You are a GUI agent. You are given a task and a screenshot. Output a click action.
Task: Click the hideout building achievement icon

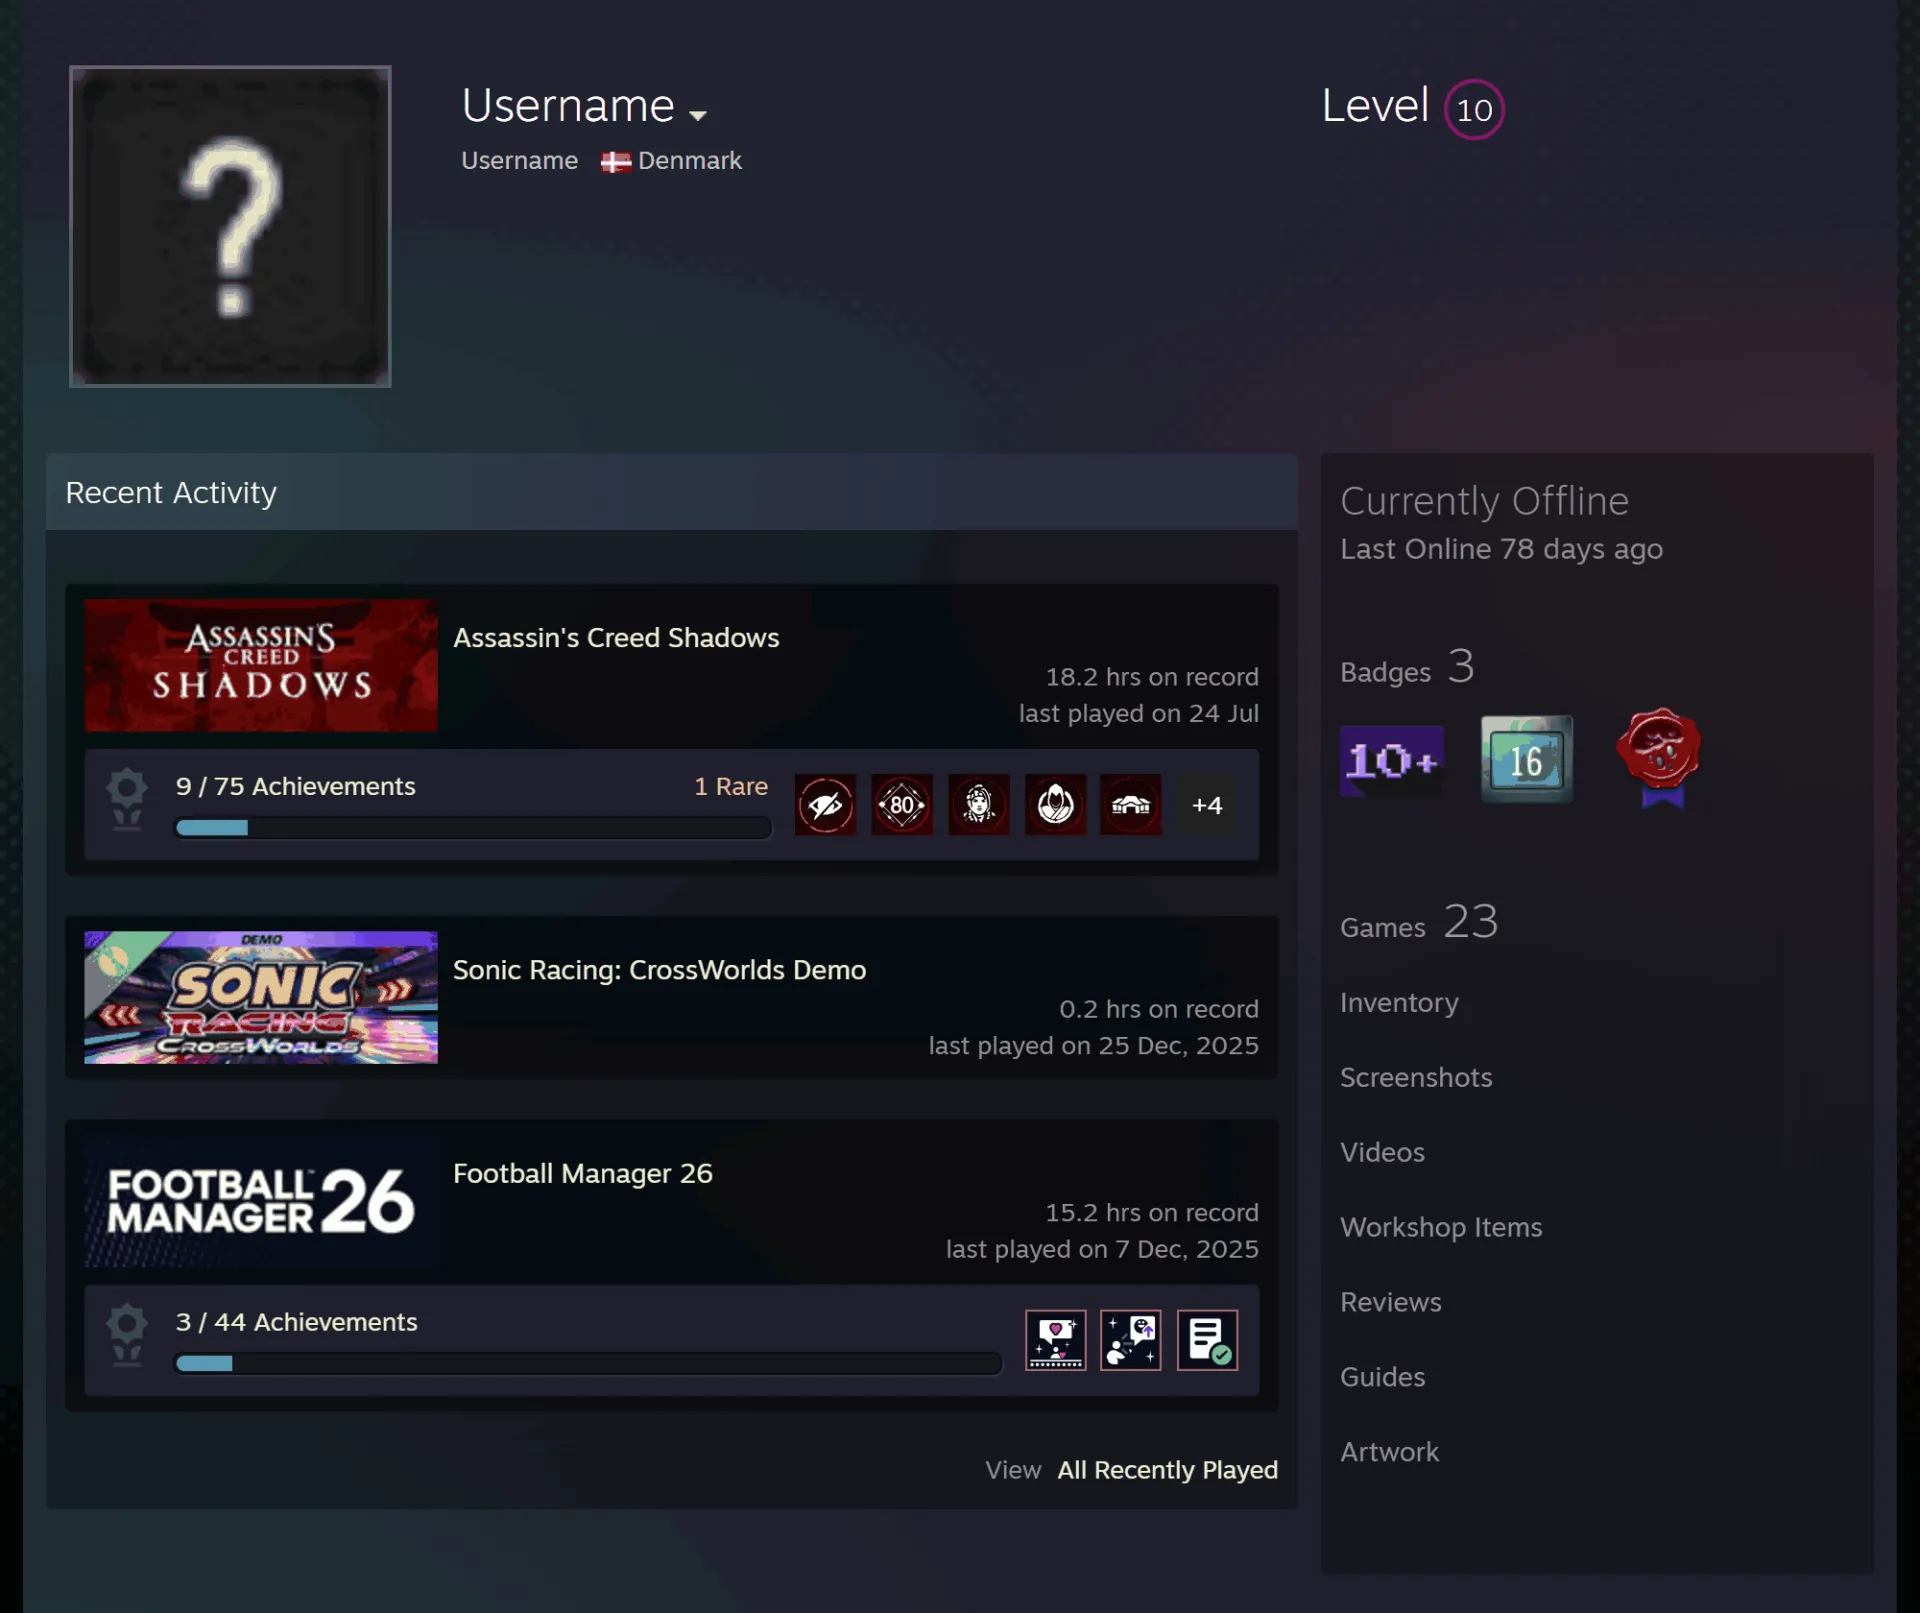click(x=1131, y=804)
